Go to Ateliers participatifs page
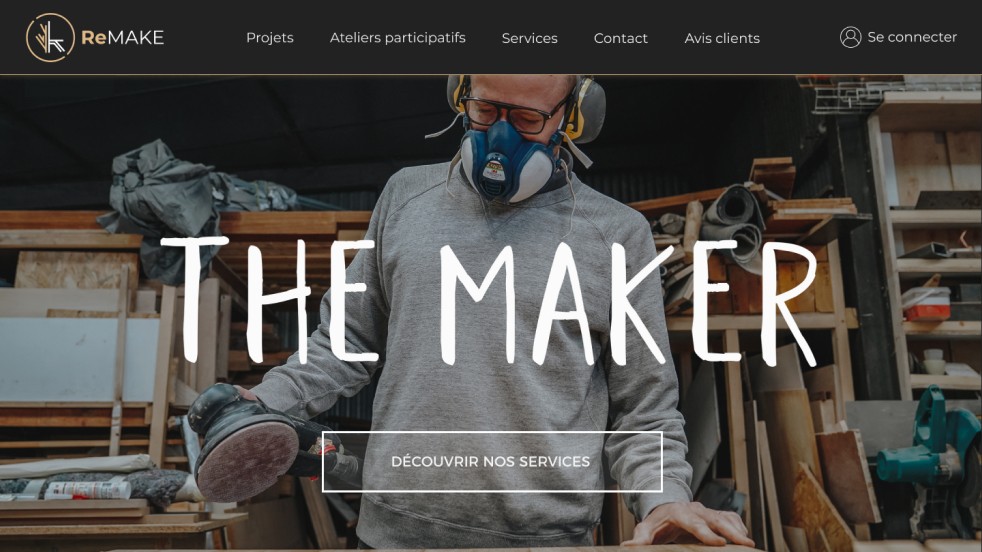Viewport: 982px width, 552px height. coord(398,38)
